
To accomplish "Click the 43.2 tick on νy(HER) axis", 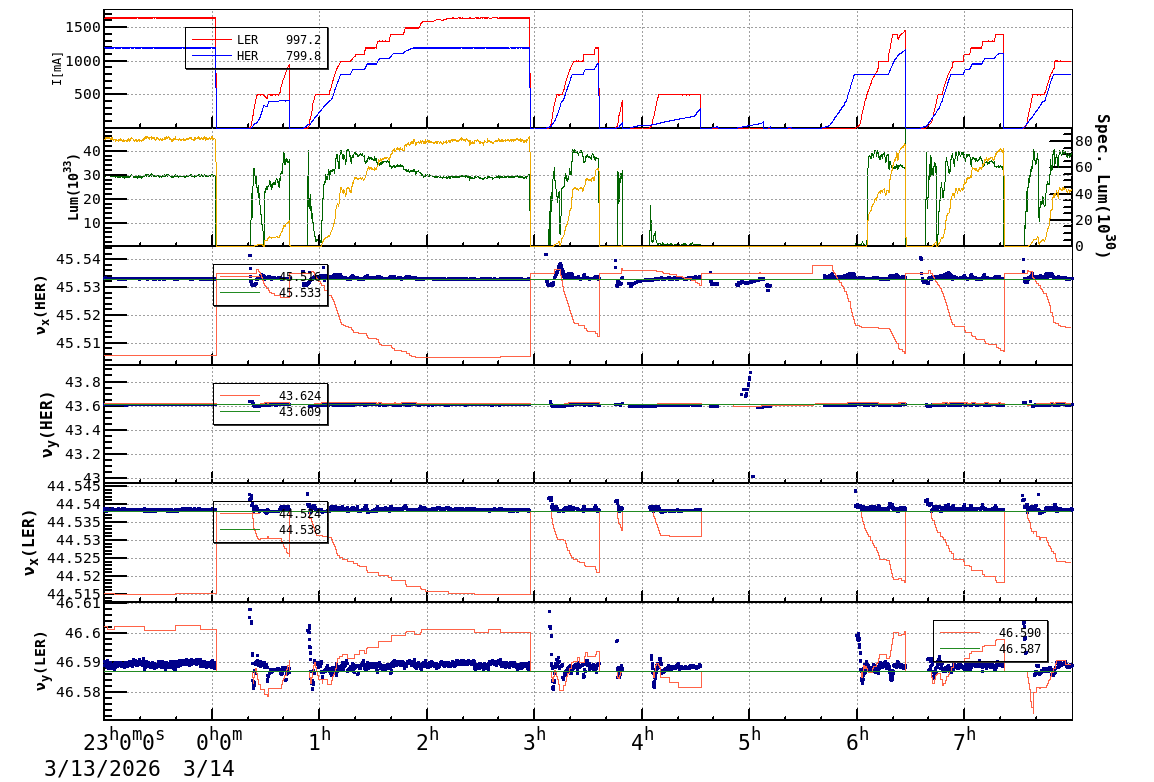I will [83, 454].
